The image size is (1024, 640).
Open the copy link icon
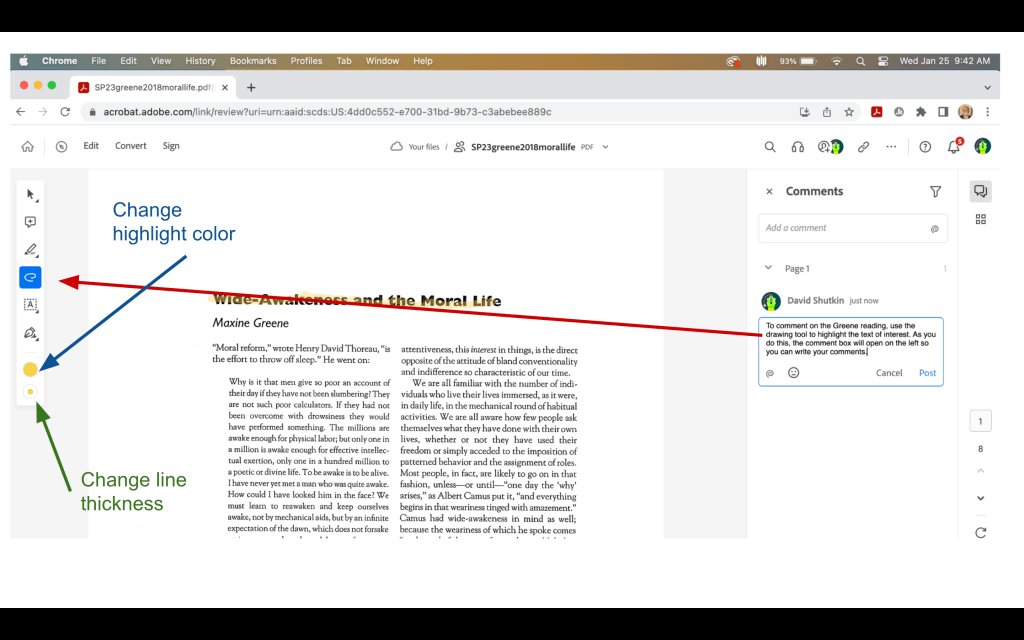tap(863, 146)
